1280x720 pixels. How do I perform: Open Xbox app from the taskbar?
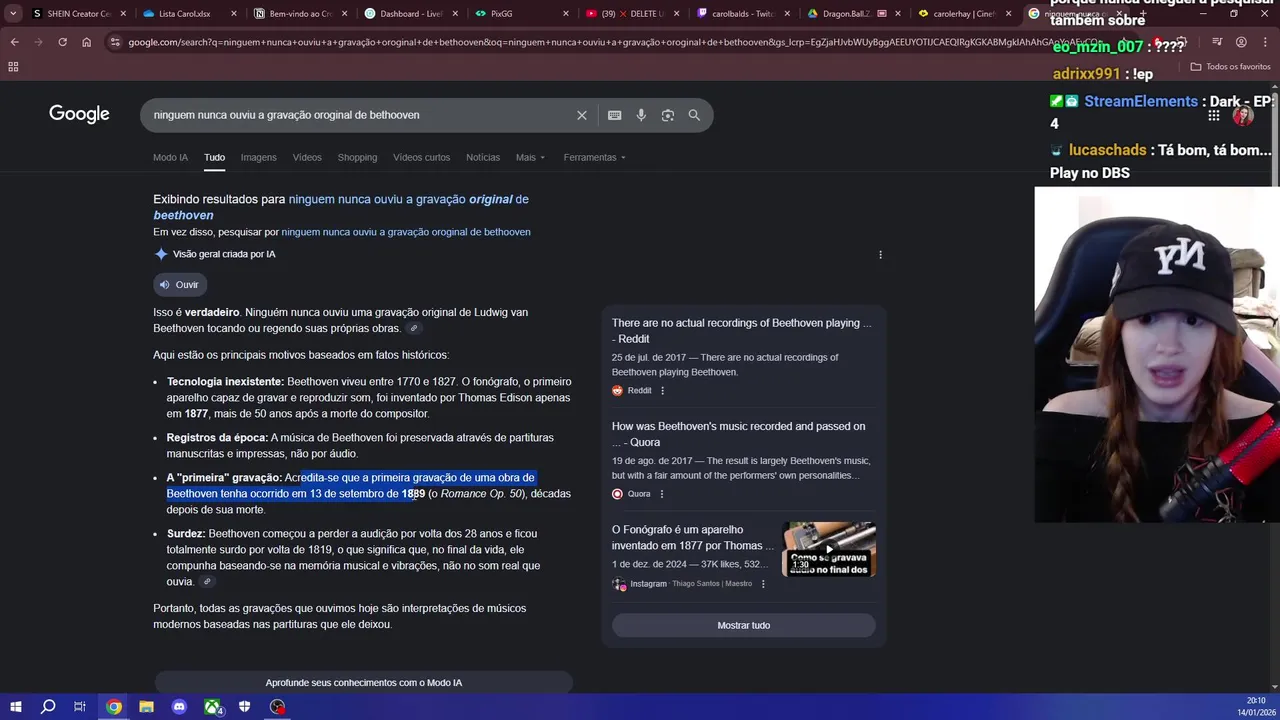click(x=213, y=707)
